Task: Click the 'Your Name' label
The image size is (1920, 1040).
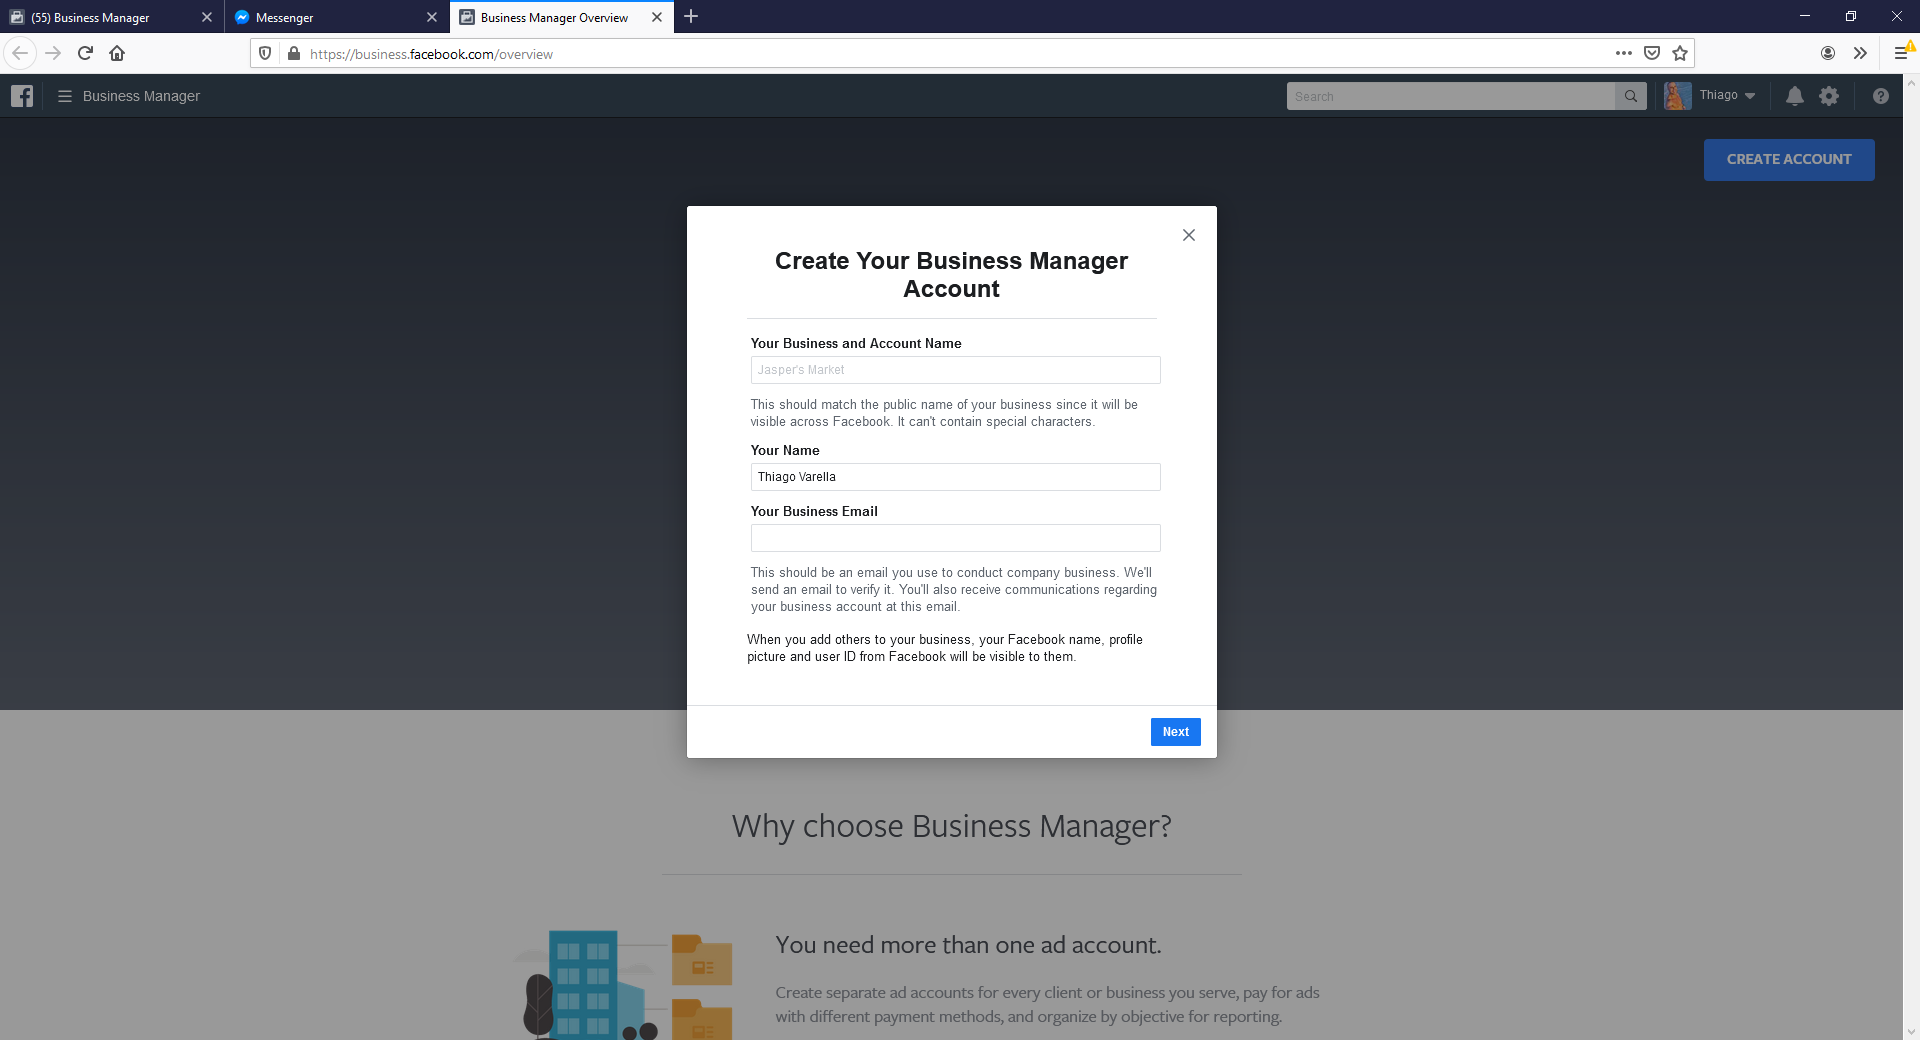Action: pos(785,450)
